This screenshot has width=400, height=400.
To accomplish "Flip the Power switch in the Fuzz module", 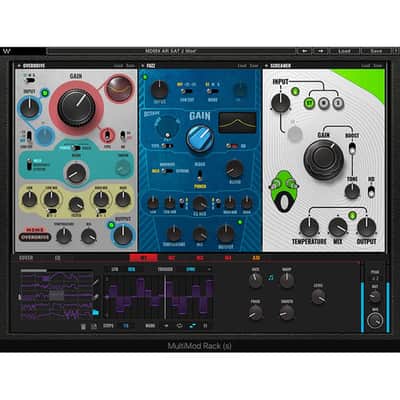I will click(x=200, y=175).
